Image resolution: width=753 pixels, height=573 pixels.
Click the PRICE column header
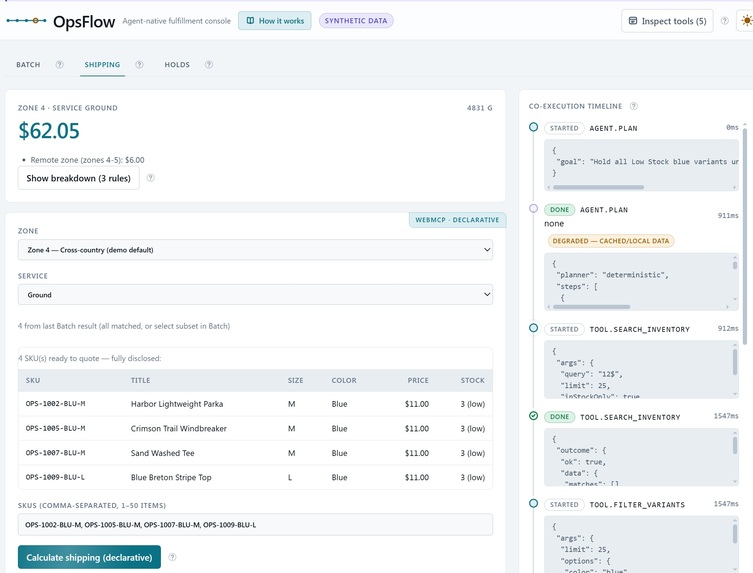(x=418, y=380)
